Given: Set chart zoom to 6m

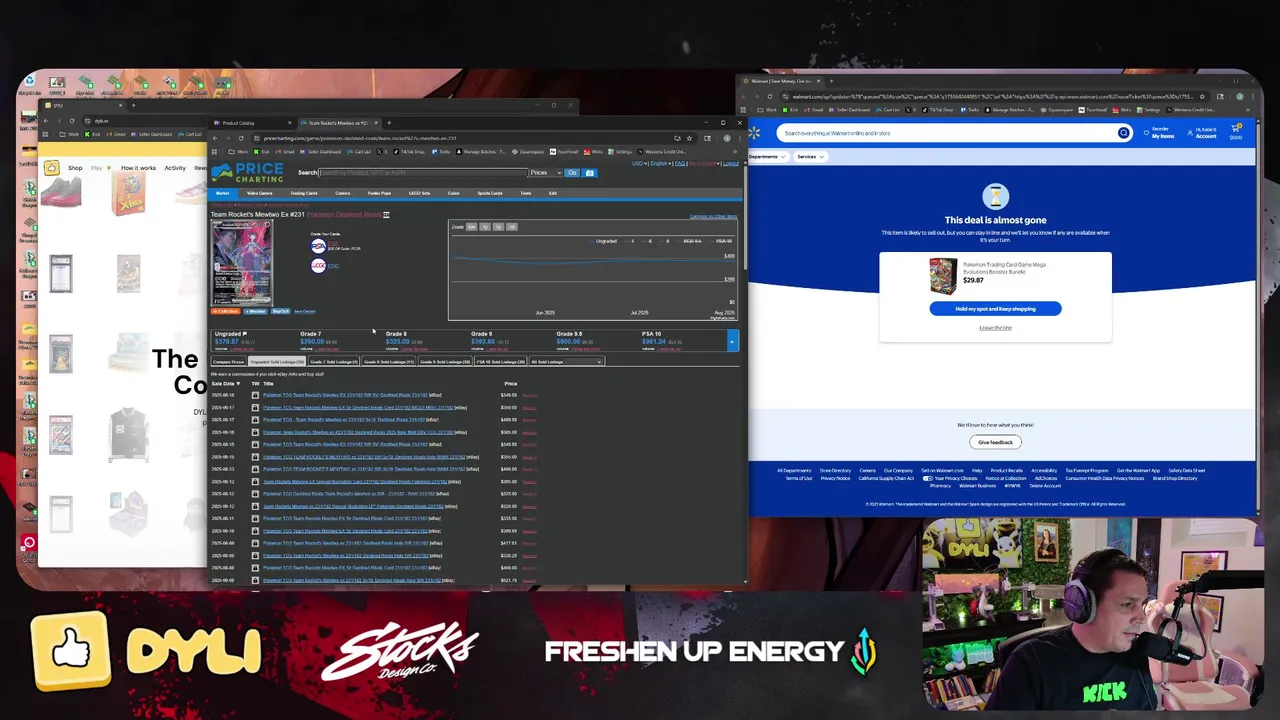Looking at the screenshot, I should pyautogui.click(x=472, y=227).
